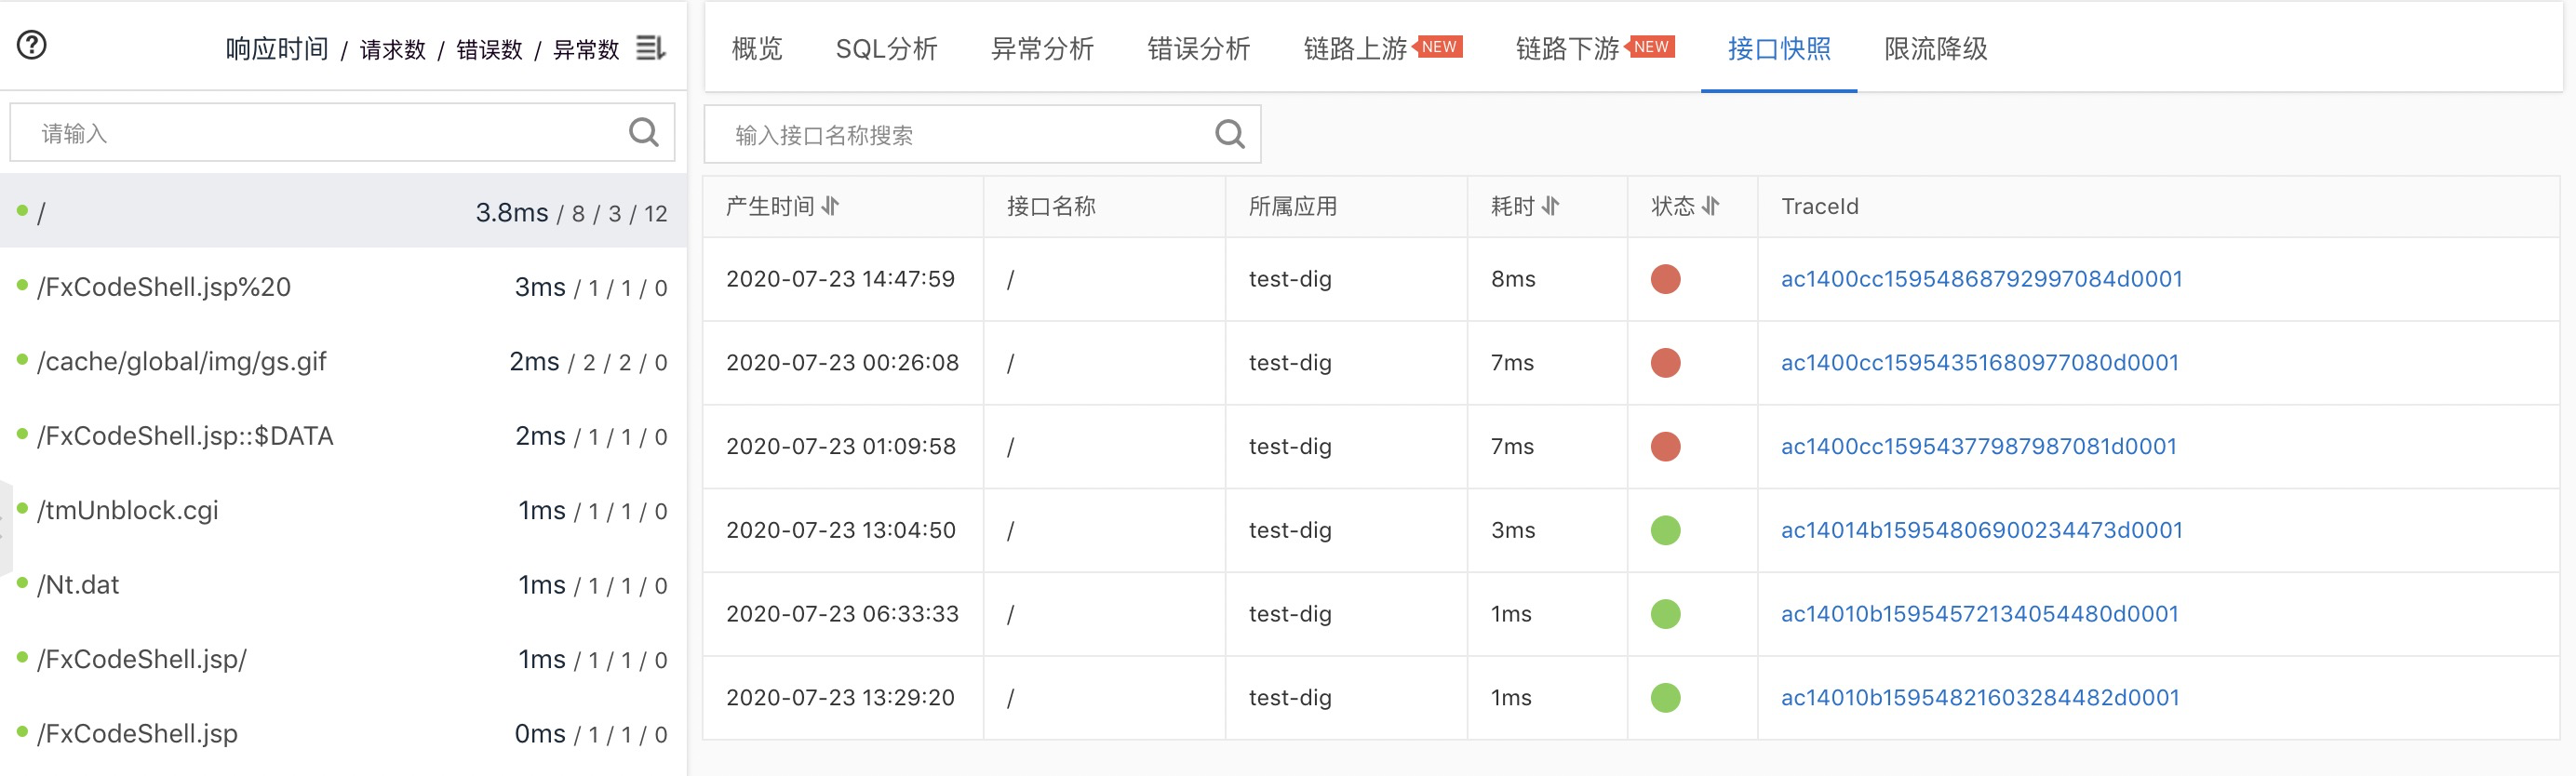Open trace ac14010b15954821603284482d0001
This screenshot has height=776, width=2576.
tap(1979, 697)
